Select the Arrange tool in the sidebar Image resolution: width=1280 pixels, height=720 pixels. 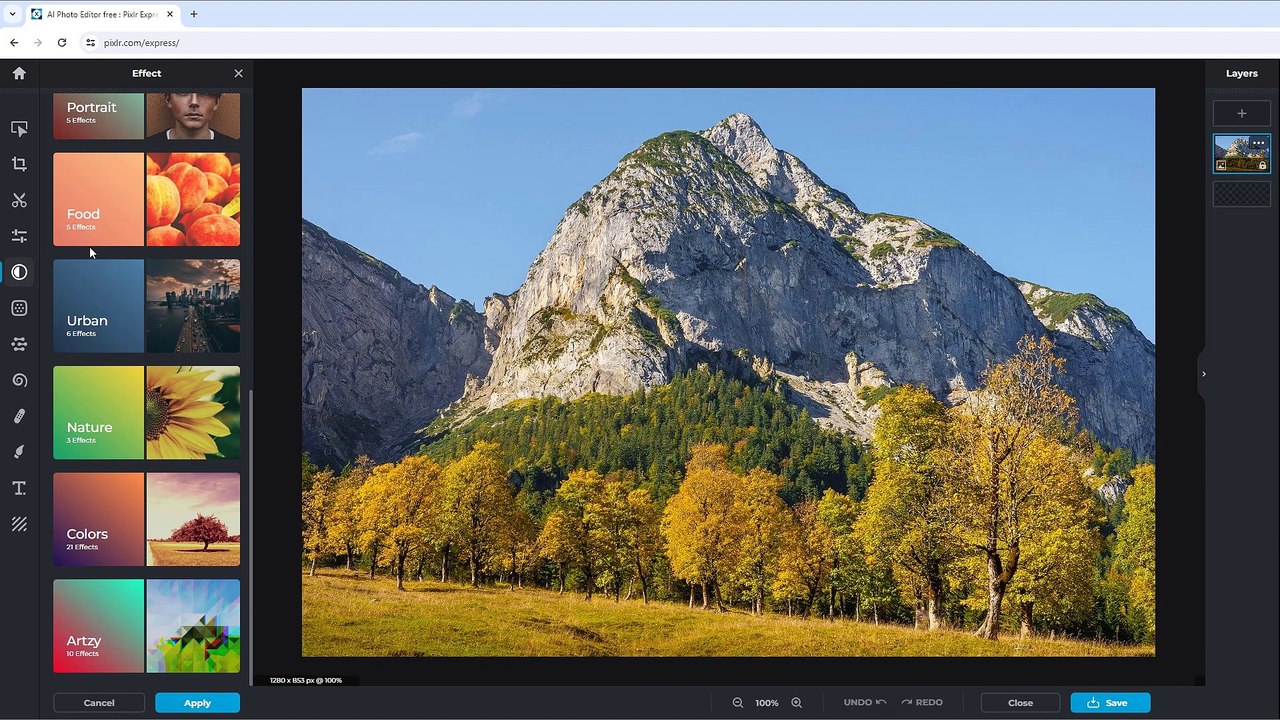click(19, 128)
